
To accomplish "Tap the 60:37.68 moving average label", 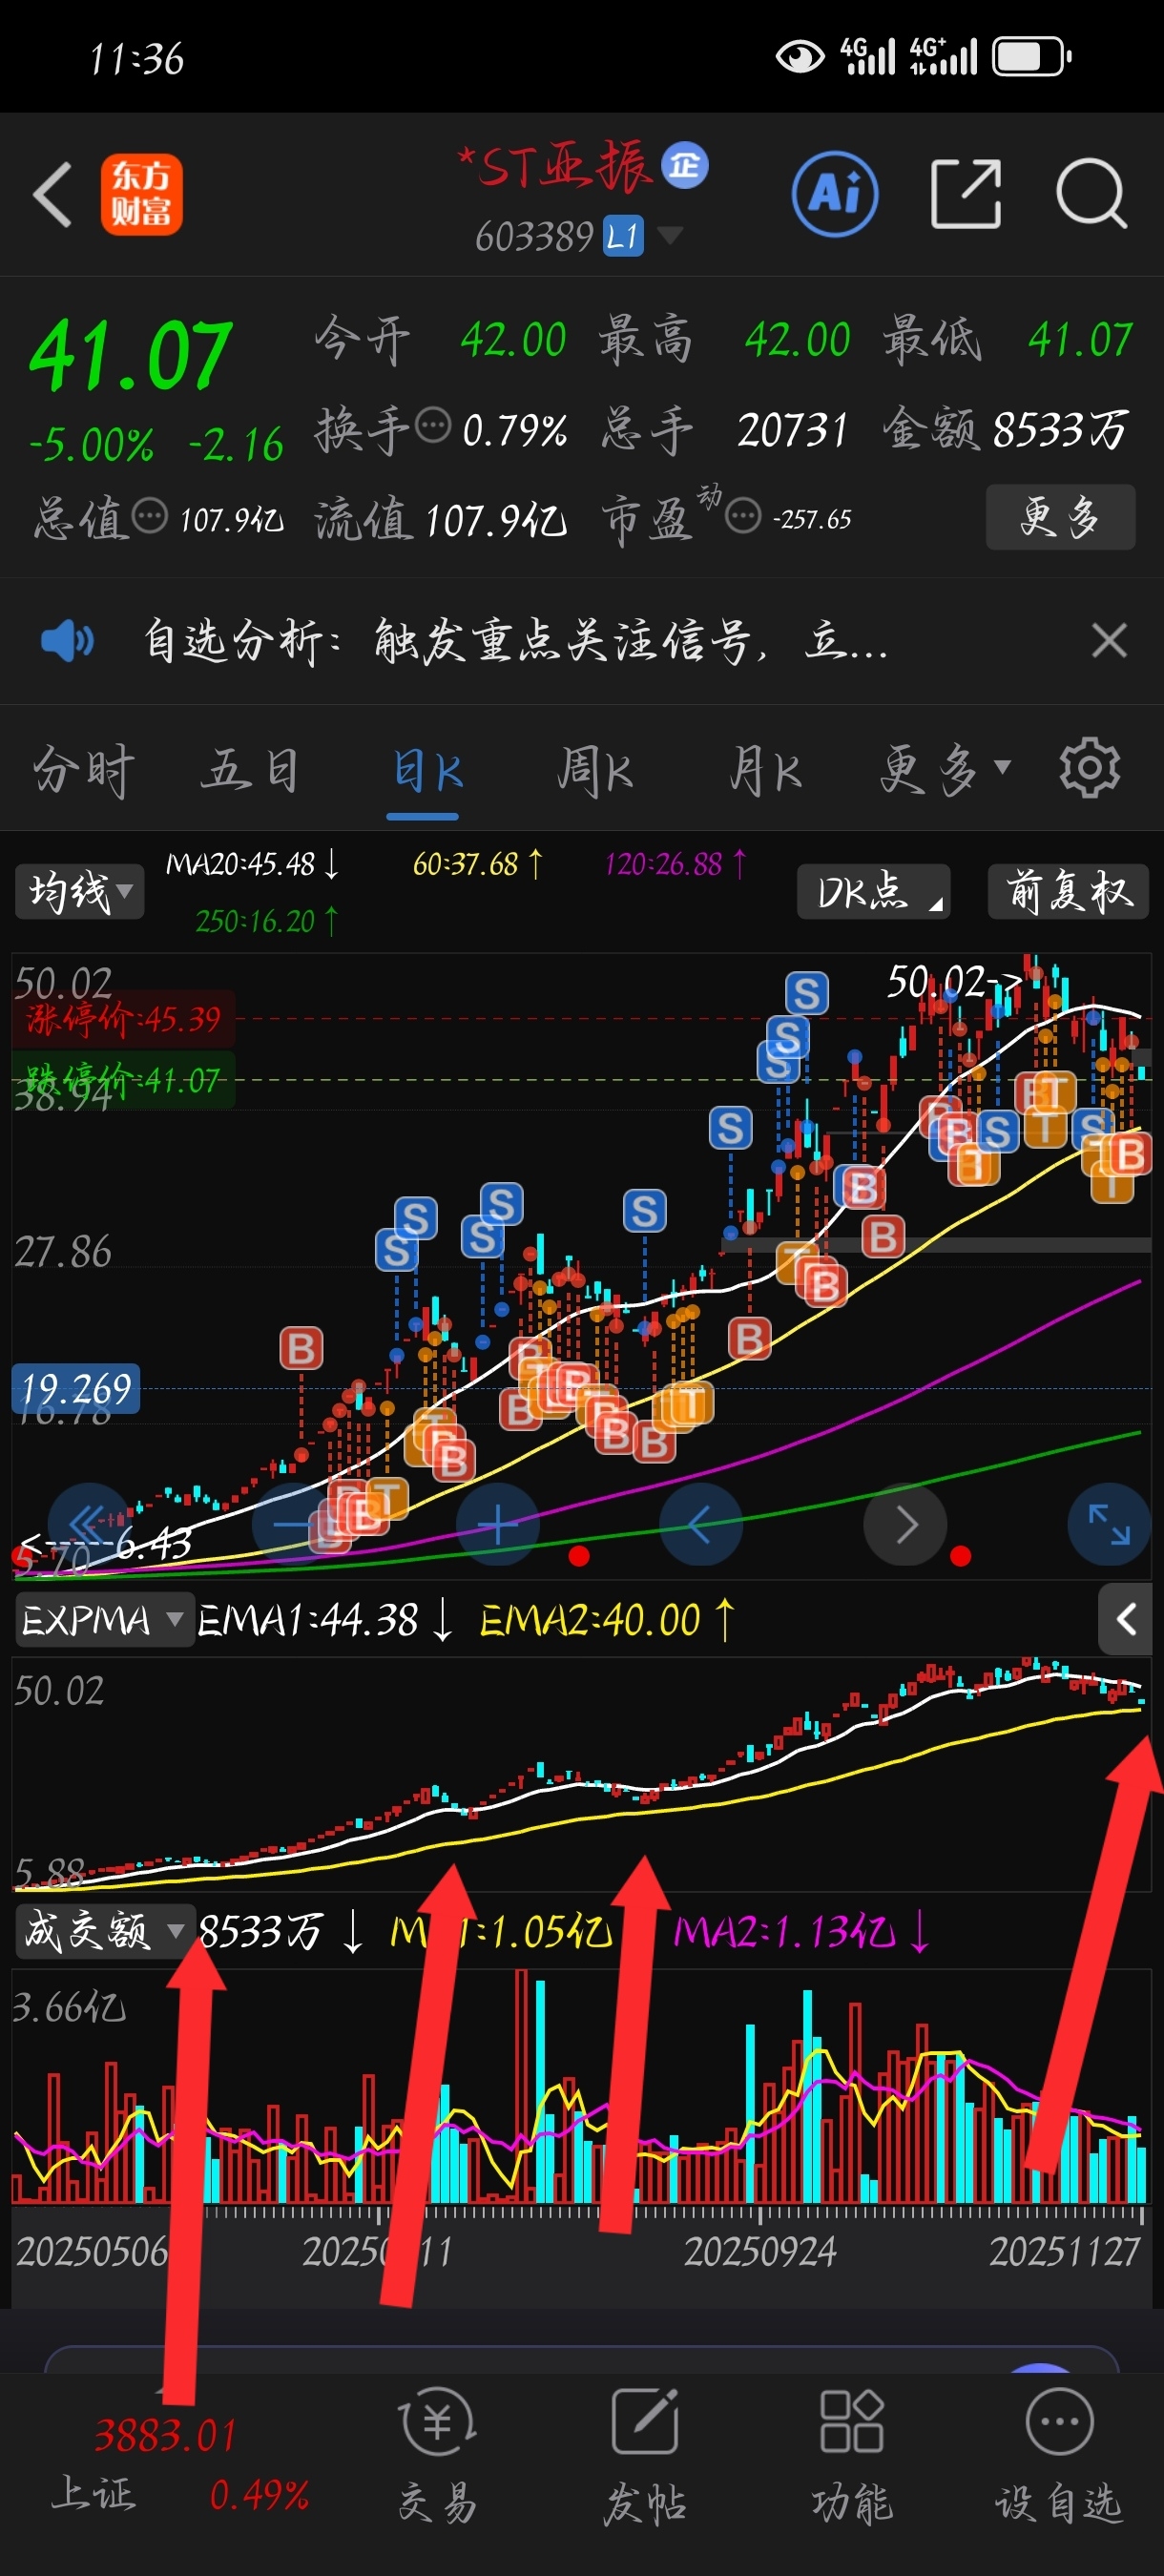I will coord(478,863).
